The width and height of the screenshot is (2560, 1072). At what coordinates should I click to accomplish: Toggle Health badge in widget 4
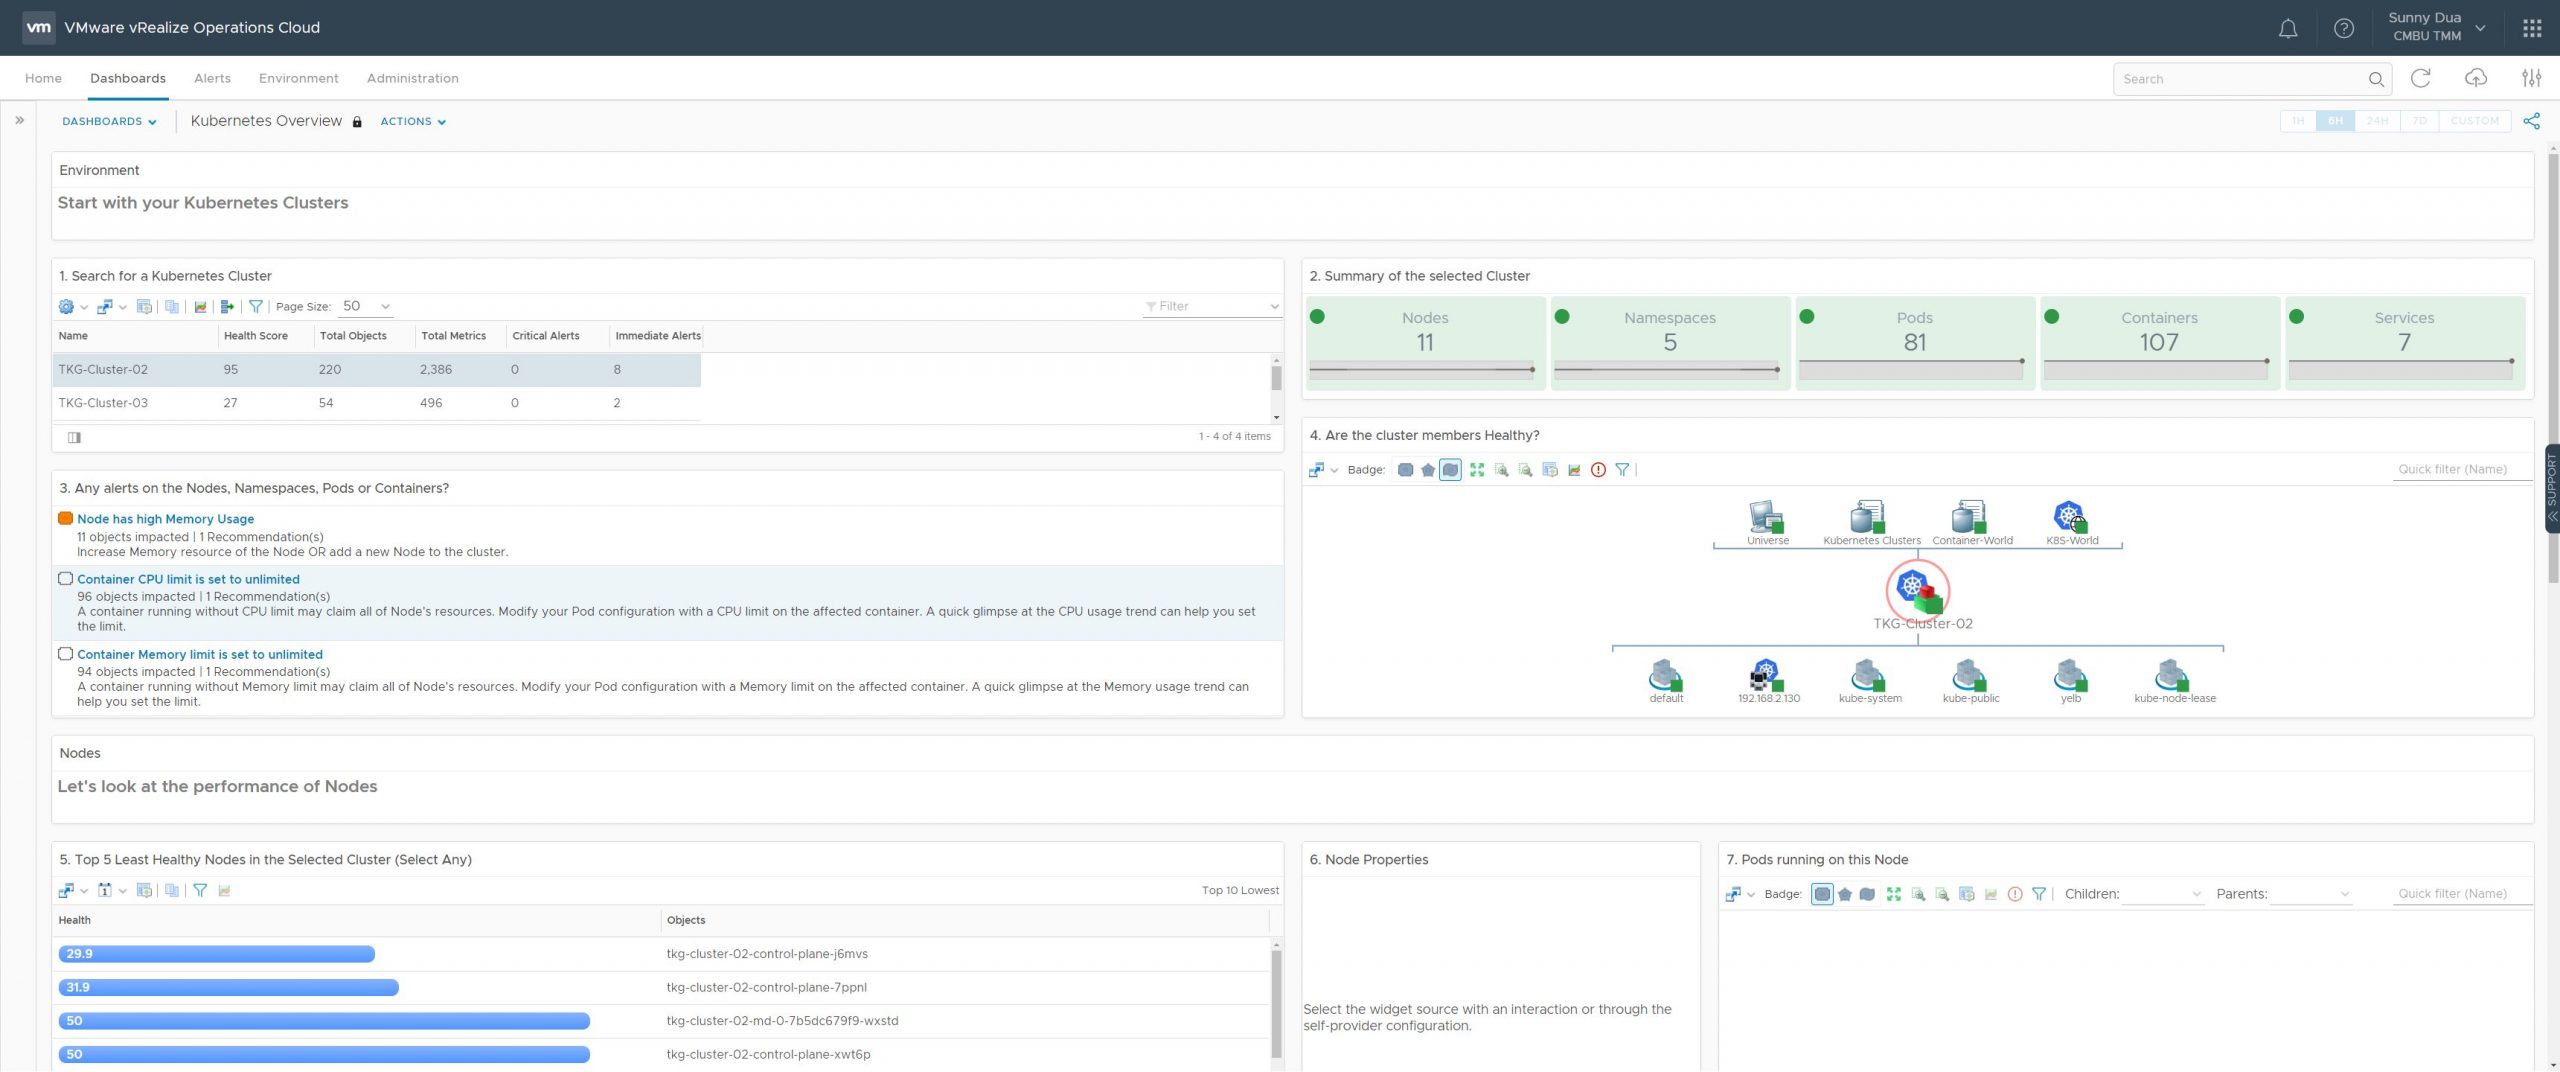[1405, 470]
